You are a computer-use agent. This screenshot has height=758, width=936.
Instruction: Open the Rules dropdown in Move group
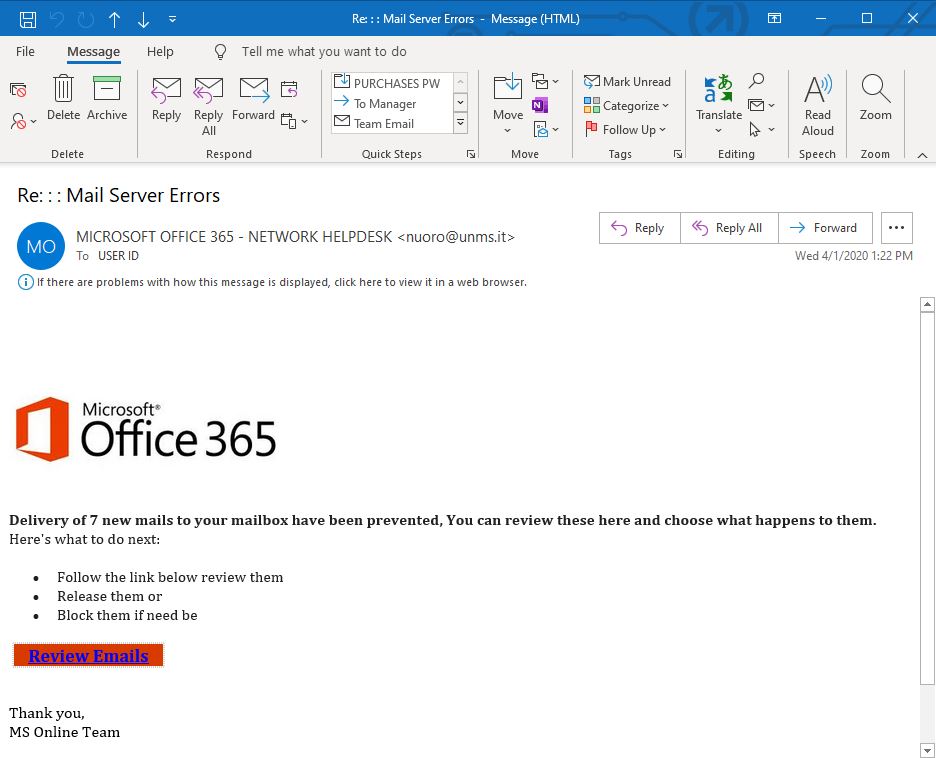point(544,81)
